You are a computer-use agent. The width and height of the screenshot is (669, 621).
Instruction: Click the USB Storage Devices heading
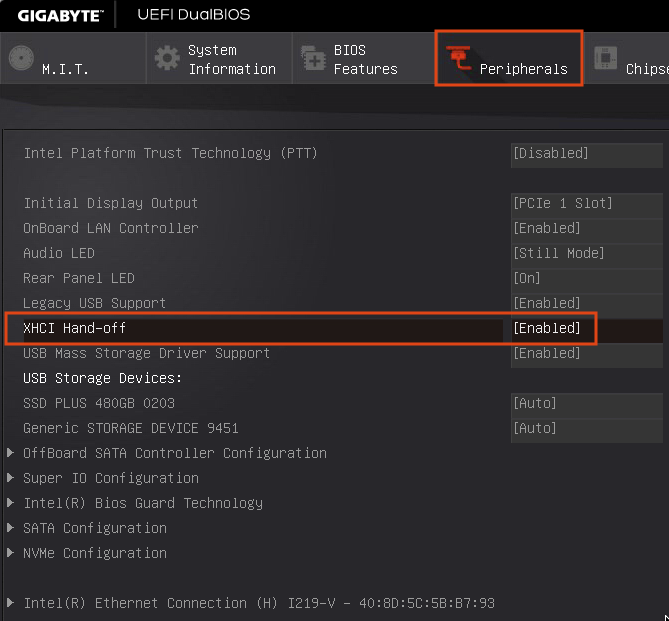pos(102,379)
